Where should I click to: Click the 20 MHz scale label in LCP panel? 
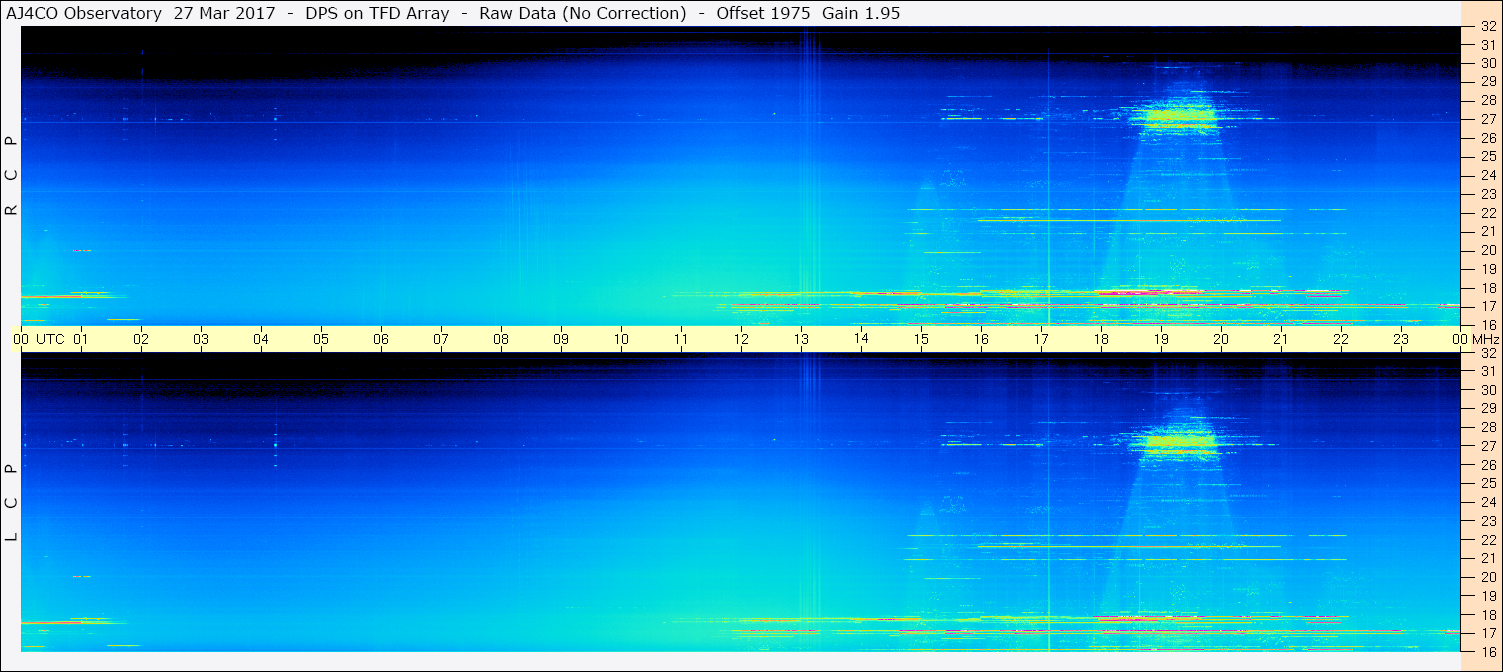click(x=1487, y=577)
